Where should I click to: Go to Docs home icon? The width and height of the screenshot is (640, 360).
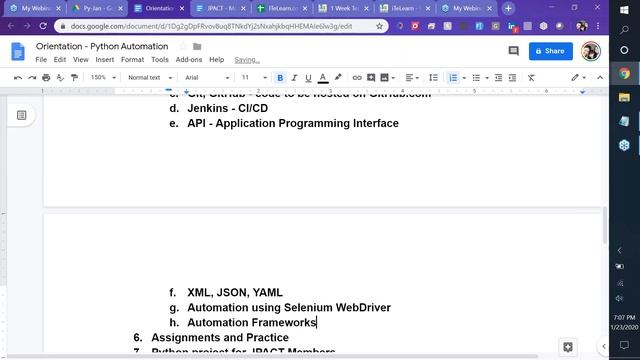click(x=18, y=51)
